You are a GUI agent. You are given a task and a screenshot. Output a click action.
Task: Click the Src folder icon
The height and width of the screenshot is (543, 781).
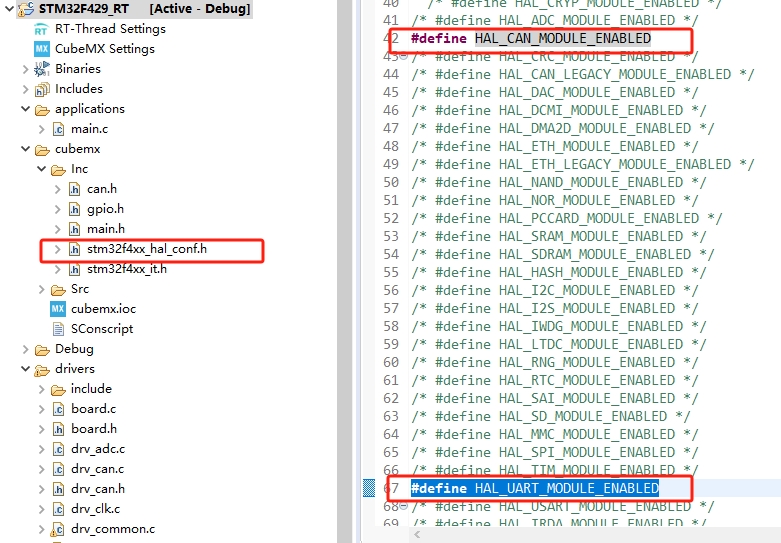tap(58, 290)
